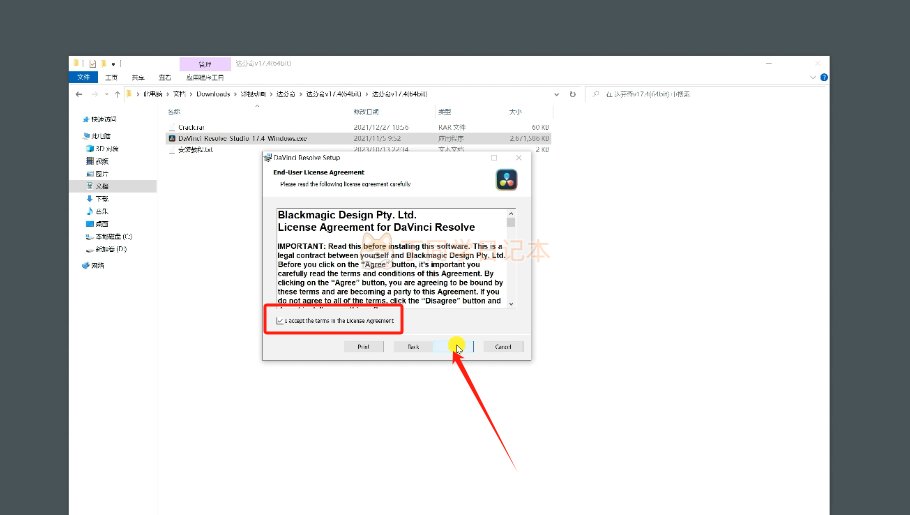The height and width of the screenshot is (515, 910).
Task: Open the address bar history dropdown
Action: [557, 94]
